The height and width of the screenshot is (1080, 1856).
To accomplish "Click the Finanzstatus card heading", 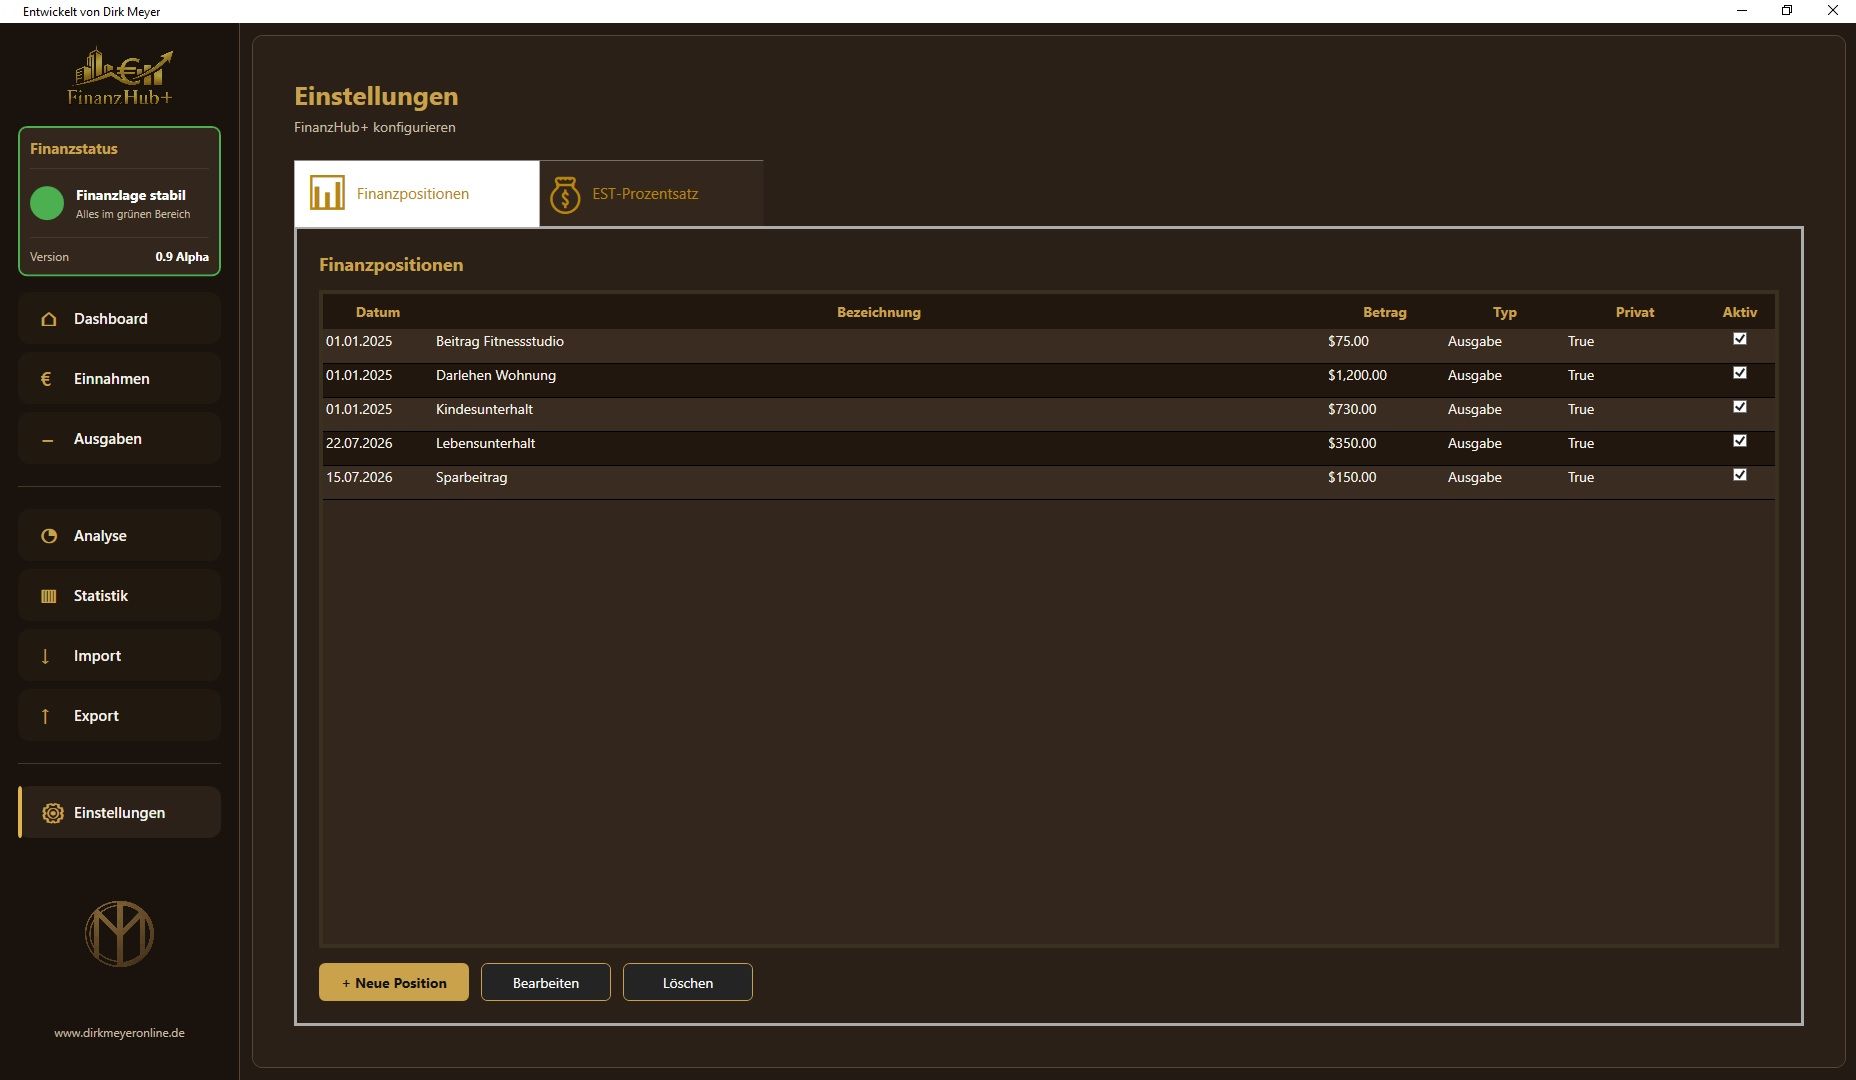I will [74, 149].
